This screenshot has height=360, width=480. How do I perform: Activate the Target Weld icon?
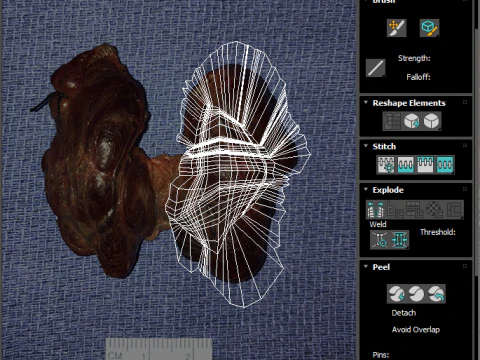click(x=380, y=240)
